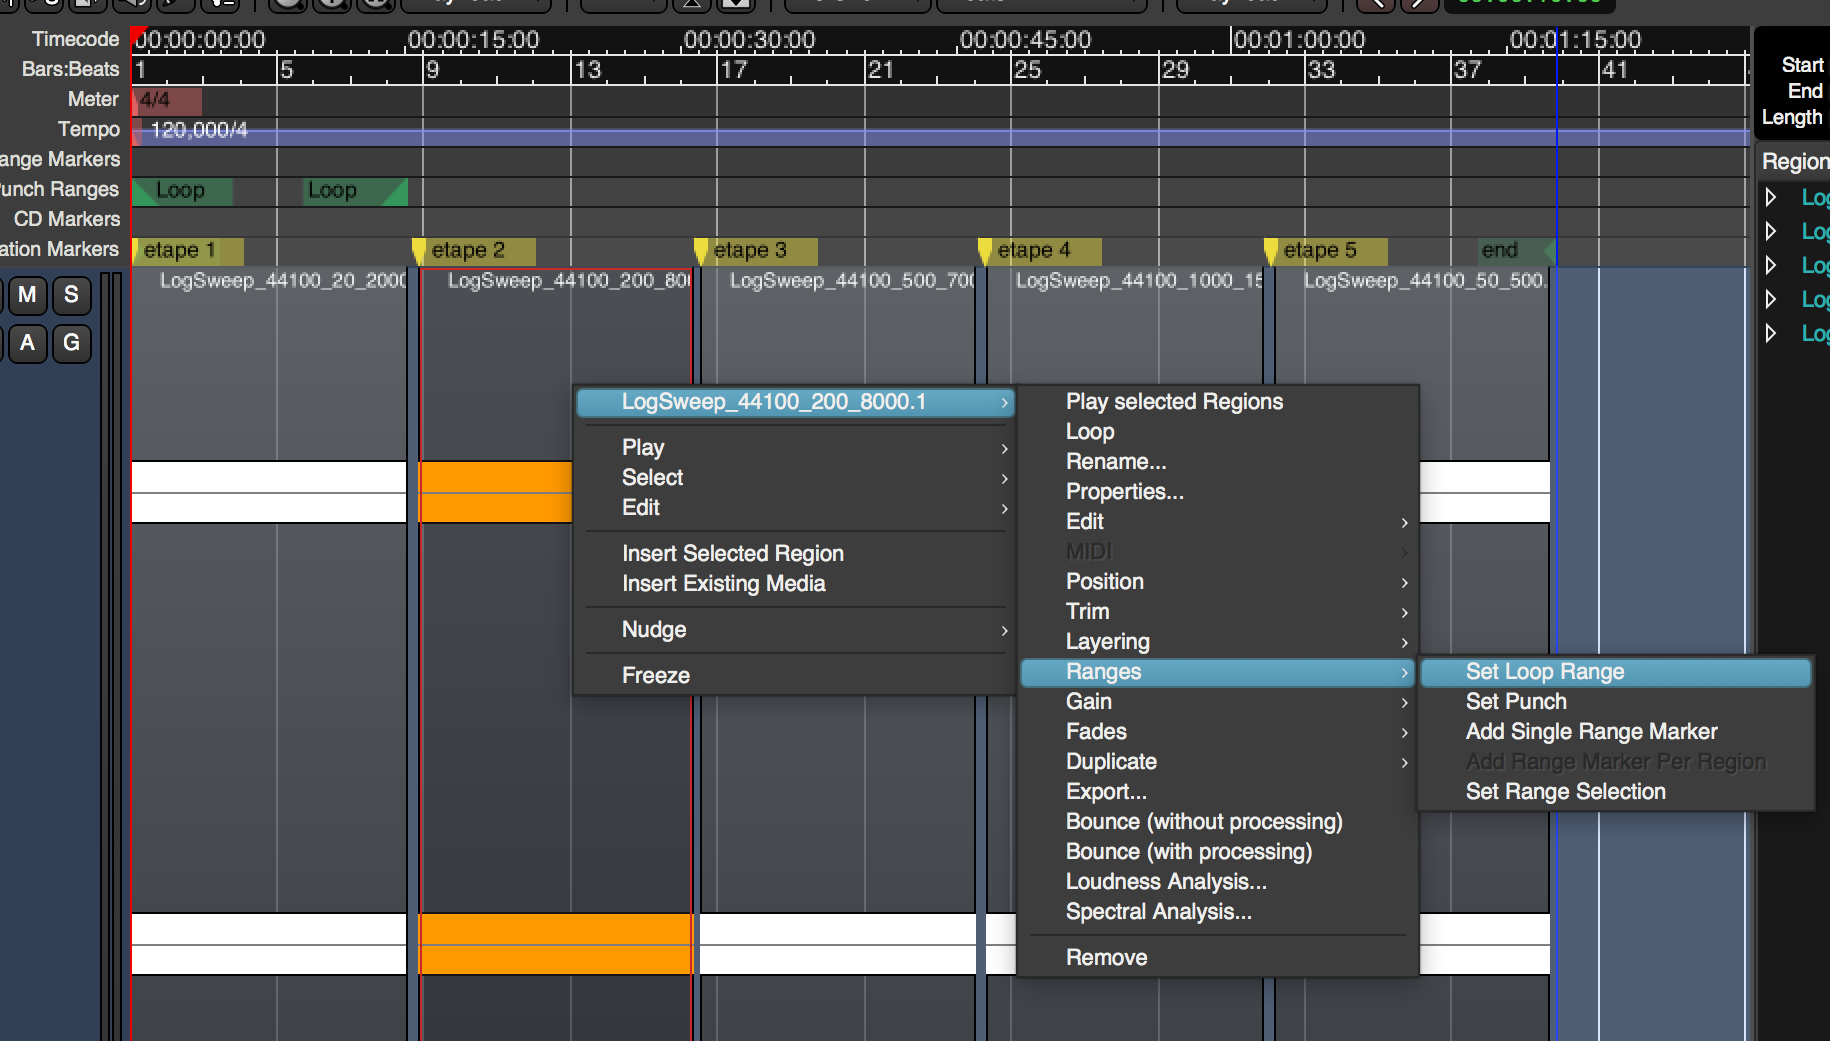The width and height of the screenshot is (1830, 1041).
Task: Click the end session marker
Action: click(1502, 250)
